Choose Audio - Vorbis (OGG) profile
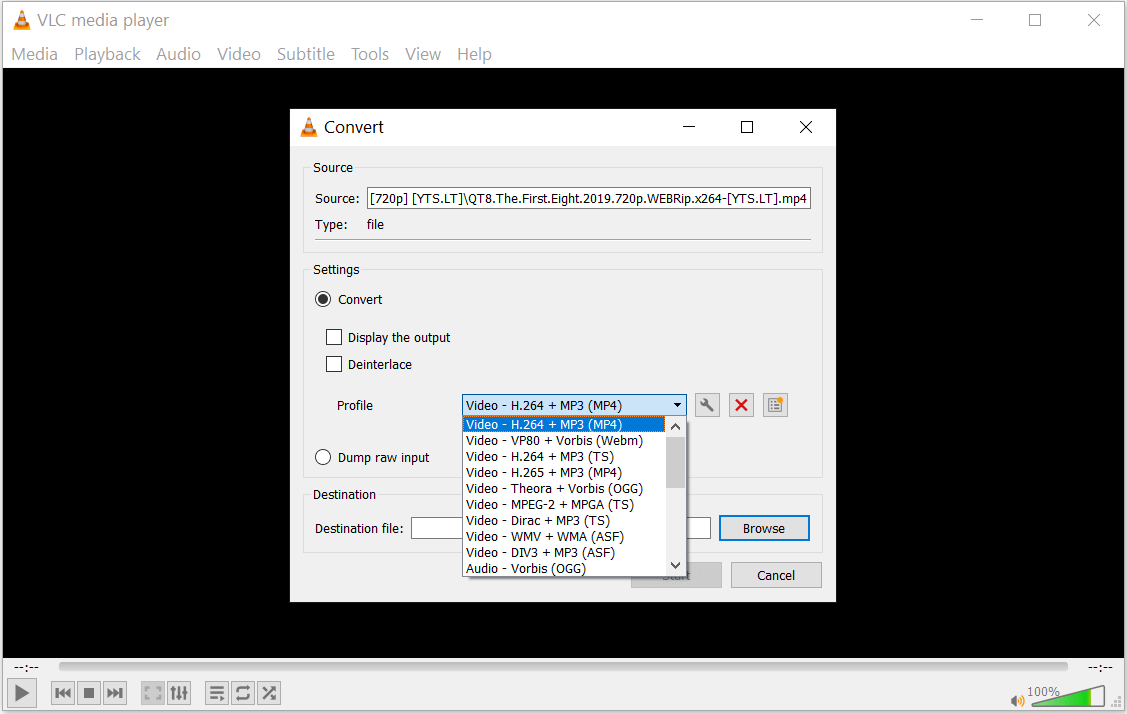Screen dimensions: 1127x714 [564, 569]
